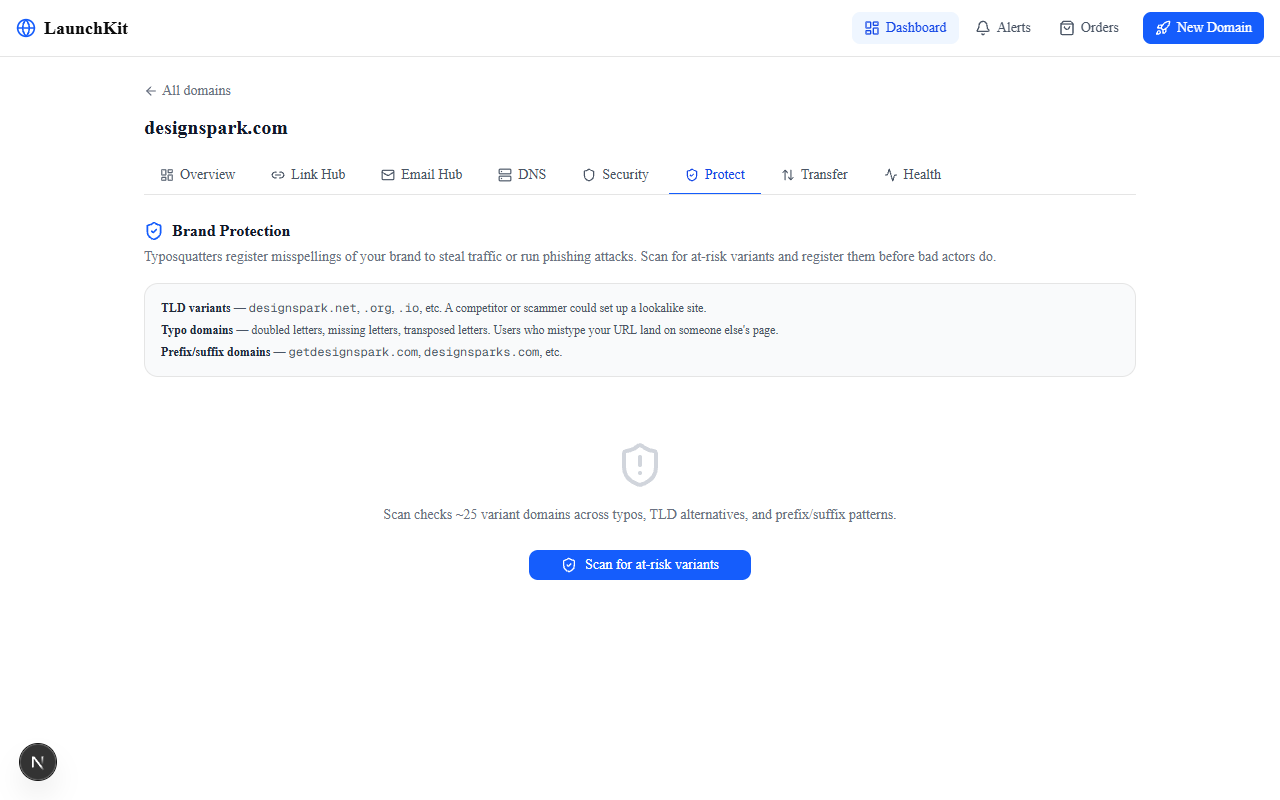This screenshot has width=1280, height=800.
Task: Open the Link Hub tab
Action: [308, 174]
